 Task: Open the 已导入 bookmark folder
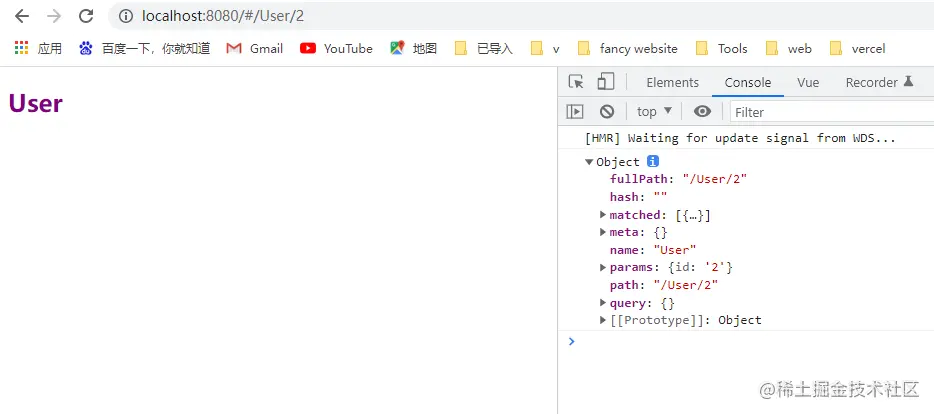pyautogui.click(x=483, y=48)
